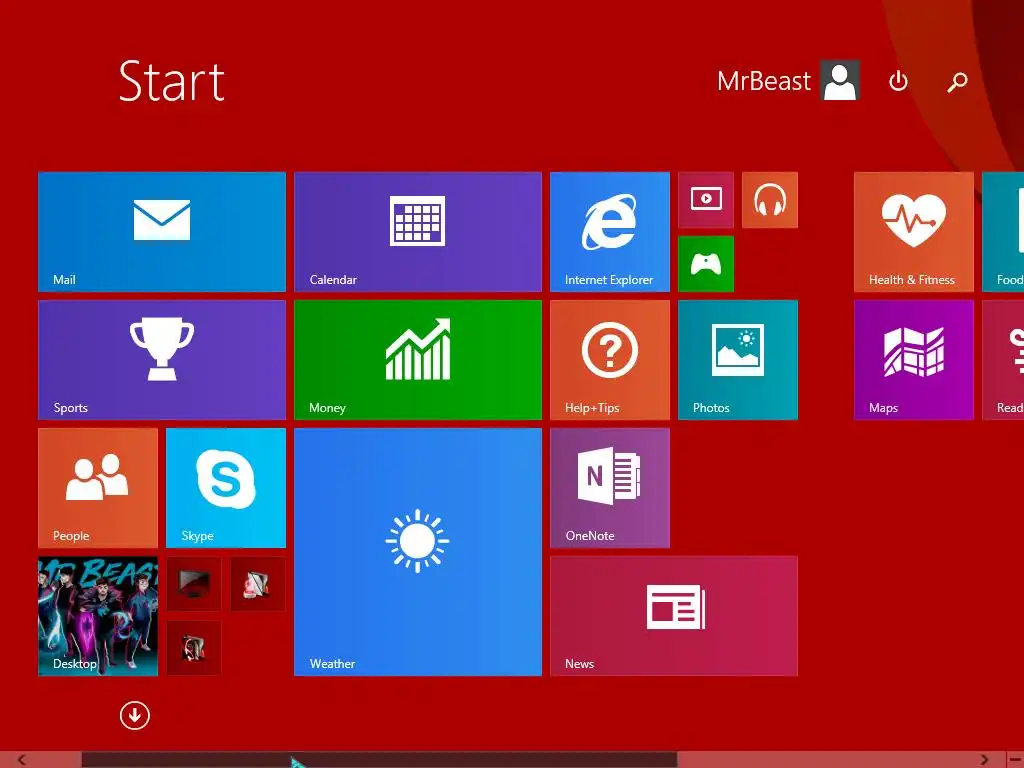Viewport: 1024px width, 768px height.
Task: Open the Desktop tile
Action: click(x=98, y=616)
